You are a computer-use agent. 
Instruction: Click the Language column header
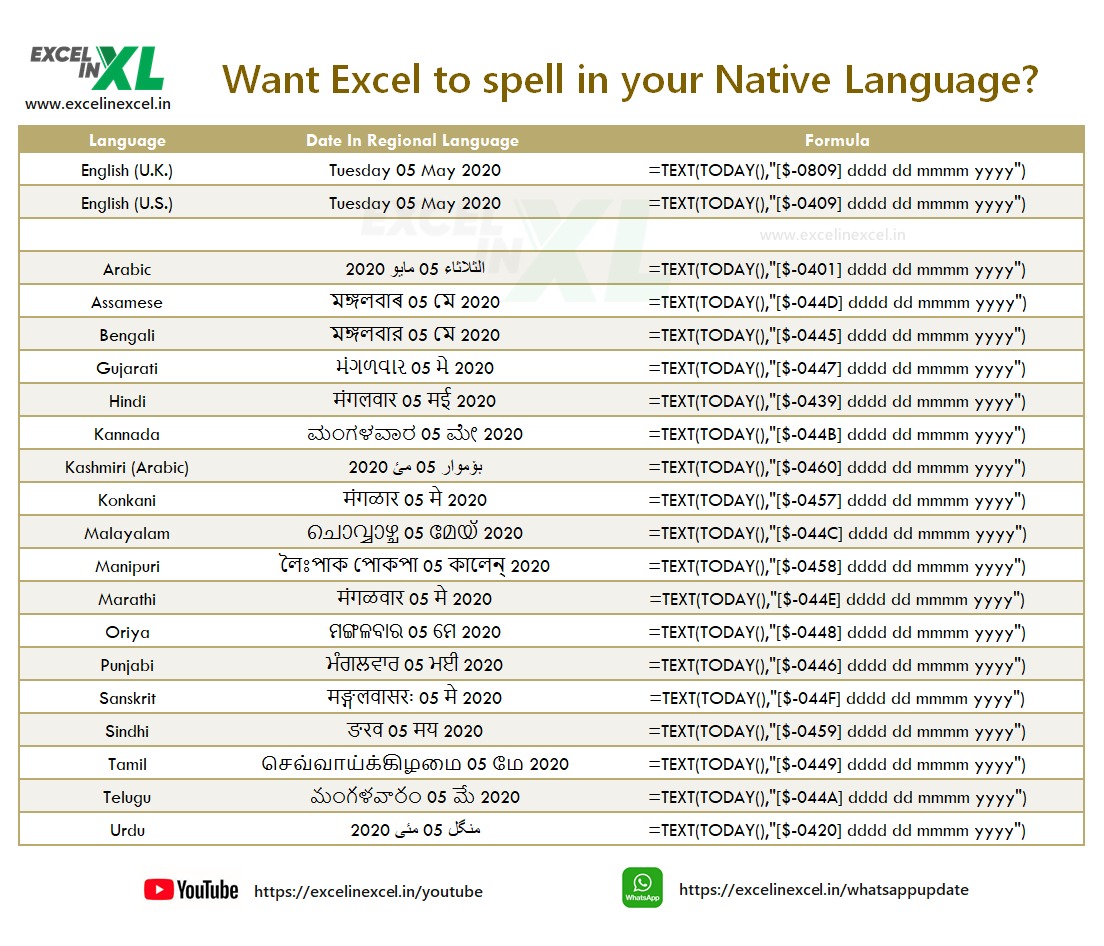pos(127,140)
